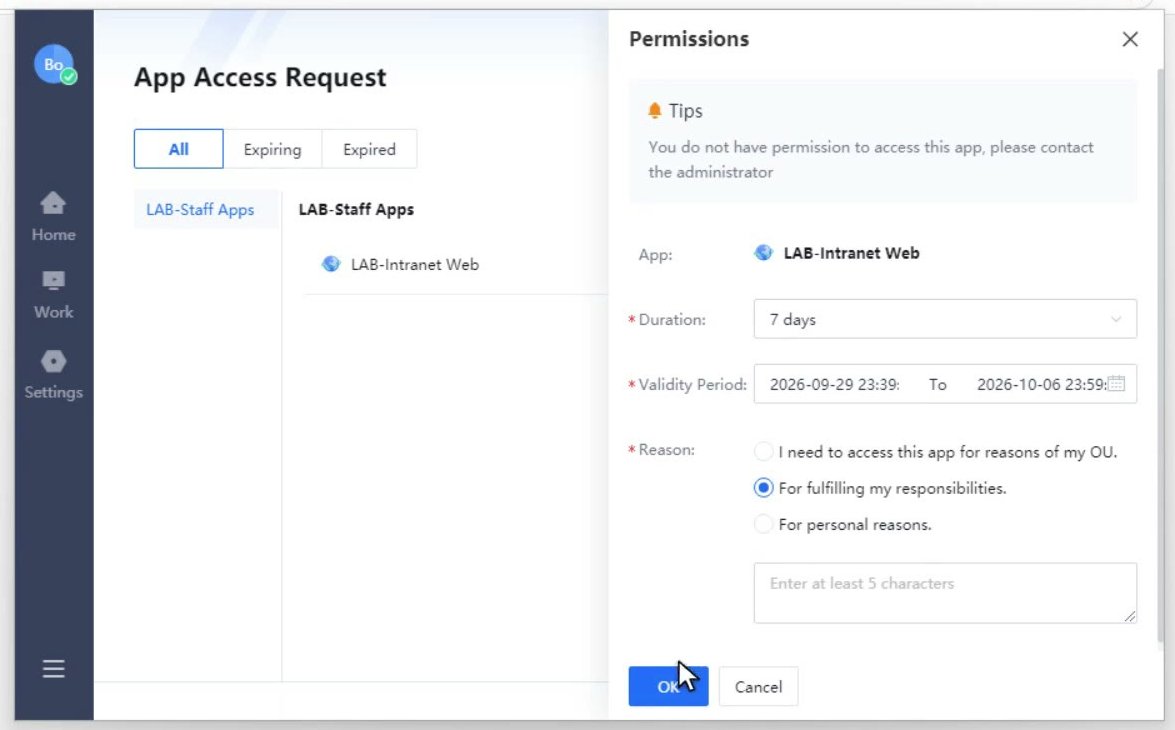Click the 'LAB-Intranet Web' name in Permissions panel
Viewport: 1175px width, 730px height.
(x=851, y=253)
